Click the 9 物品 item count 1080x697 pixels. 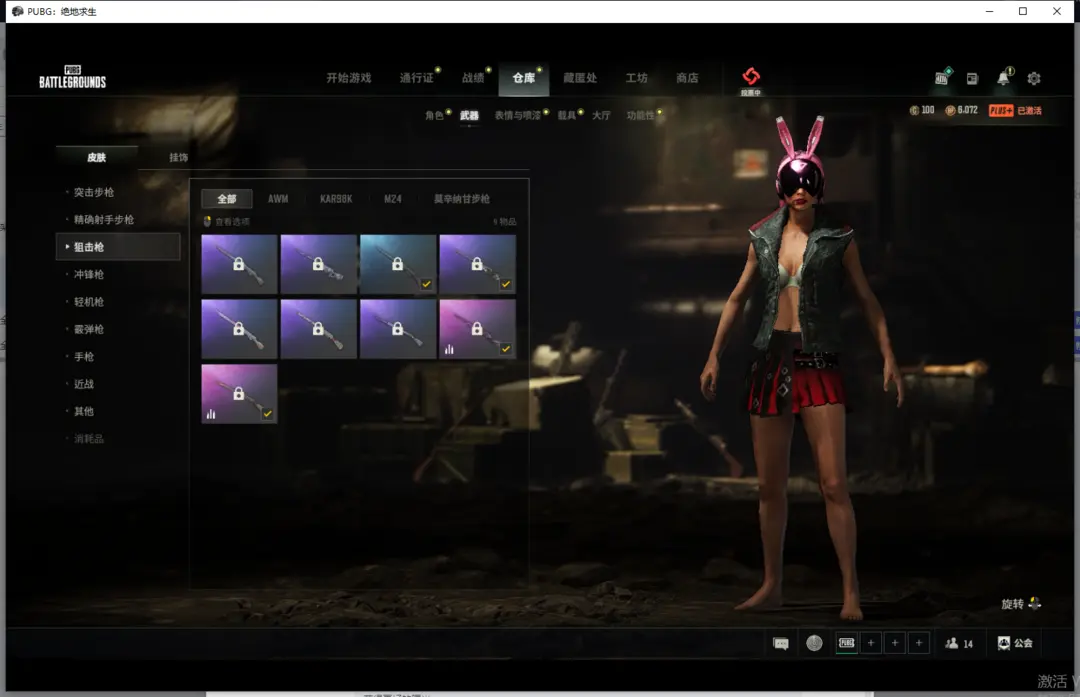click(505, 222)
